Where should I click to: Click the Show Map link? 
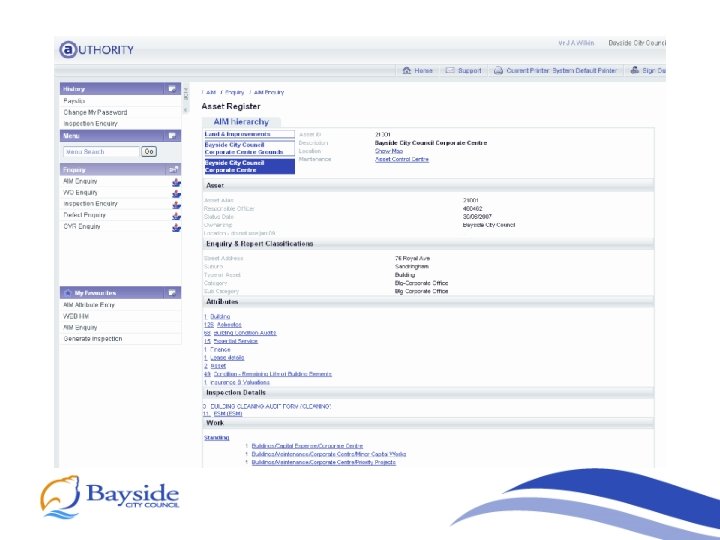389,151
